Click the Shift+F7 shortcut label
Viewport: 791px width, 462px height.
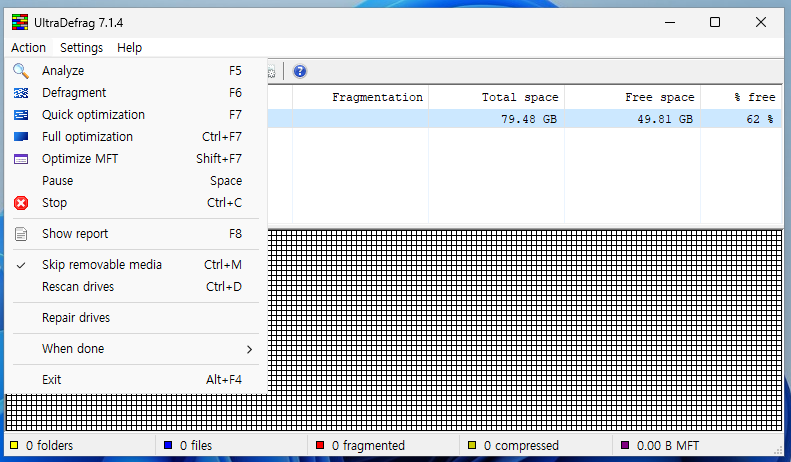219,159
